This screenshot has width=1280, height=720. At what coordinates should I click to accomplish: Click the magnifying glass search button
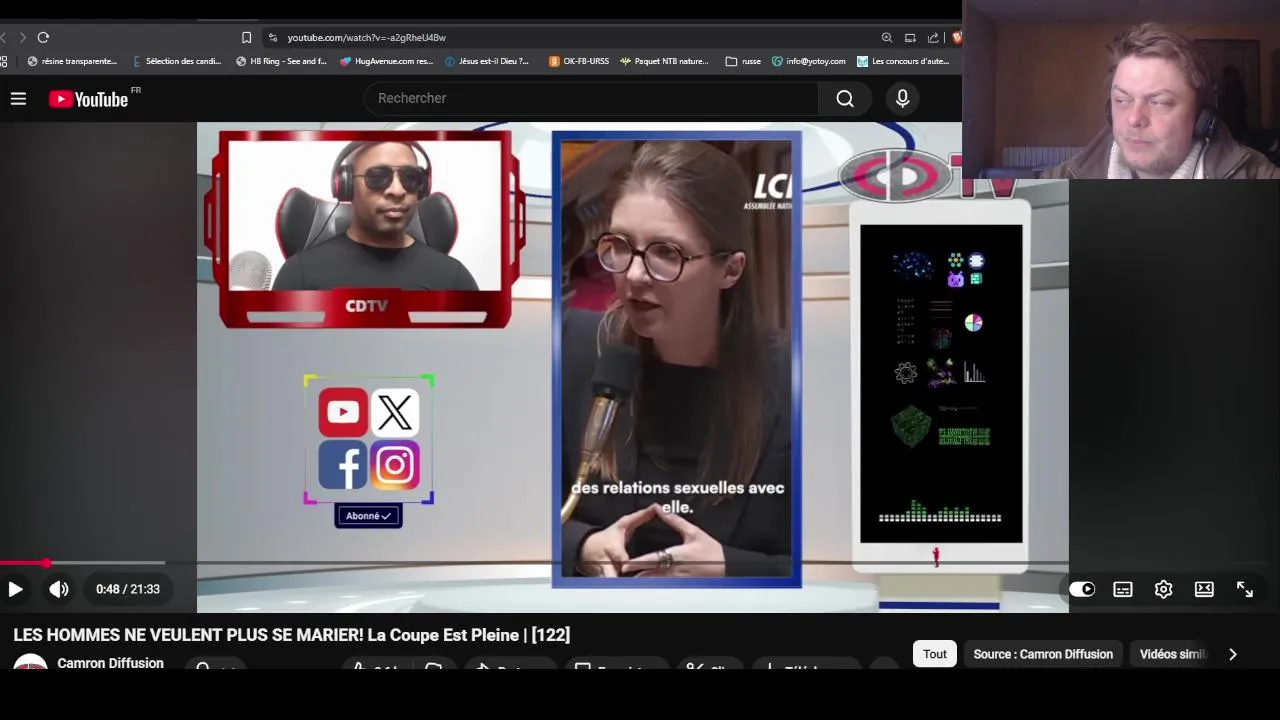coord(845,98)
